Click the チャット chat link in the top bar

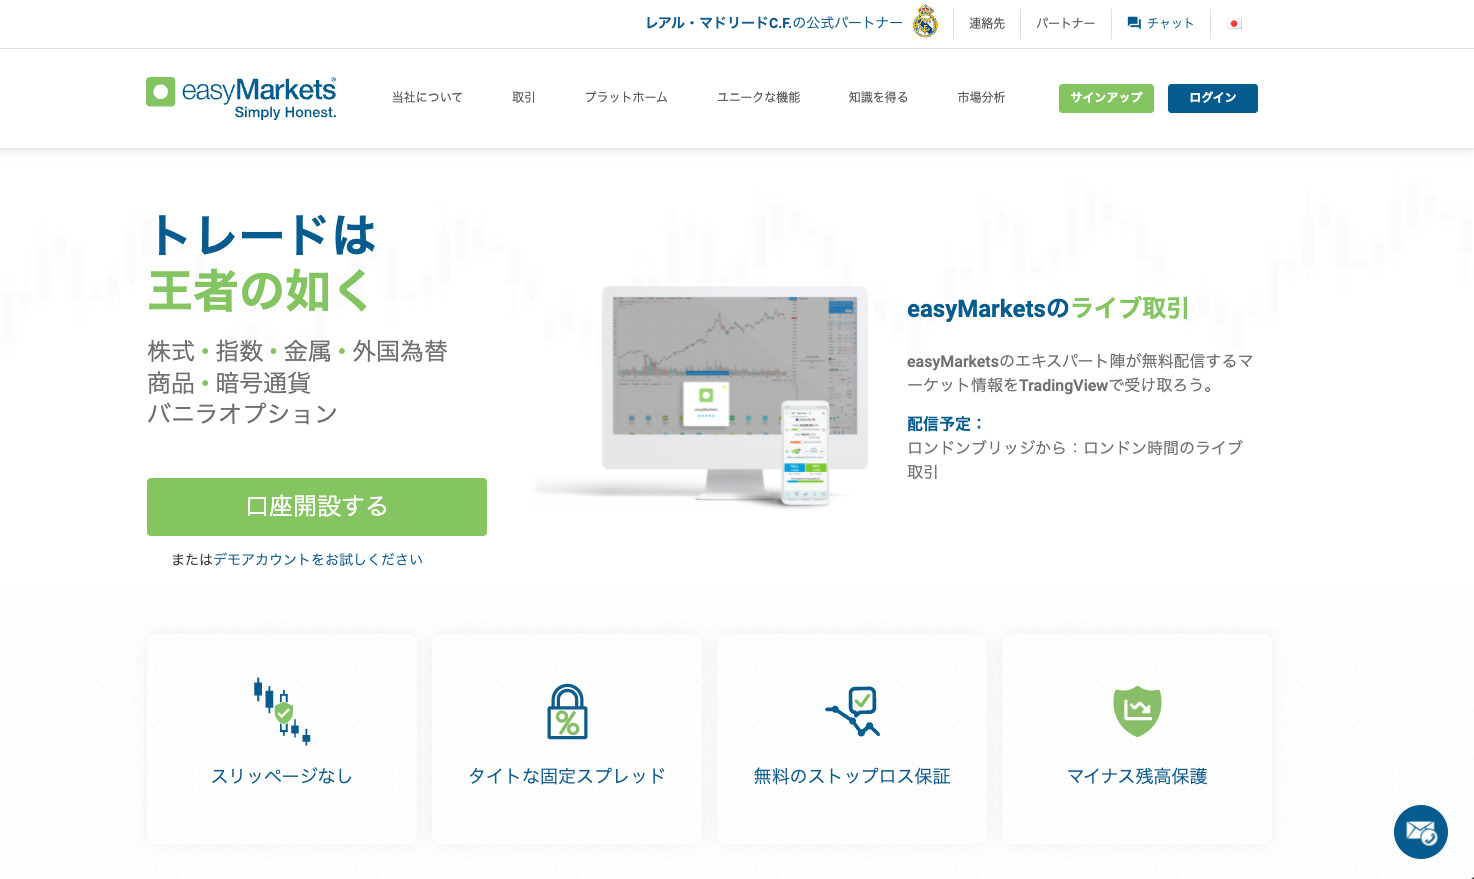[x=1161, y=23]
